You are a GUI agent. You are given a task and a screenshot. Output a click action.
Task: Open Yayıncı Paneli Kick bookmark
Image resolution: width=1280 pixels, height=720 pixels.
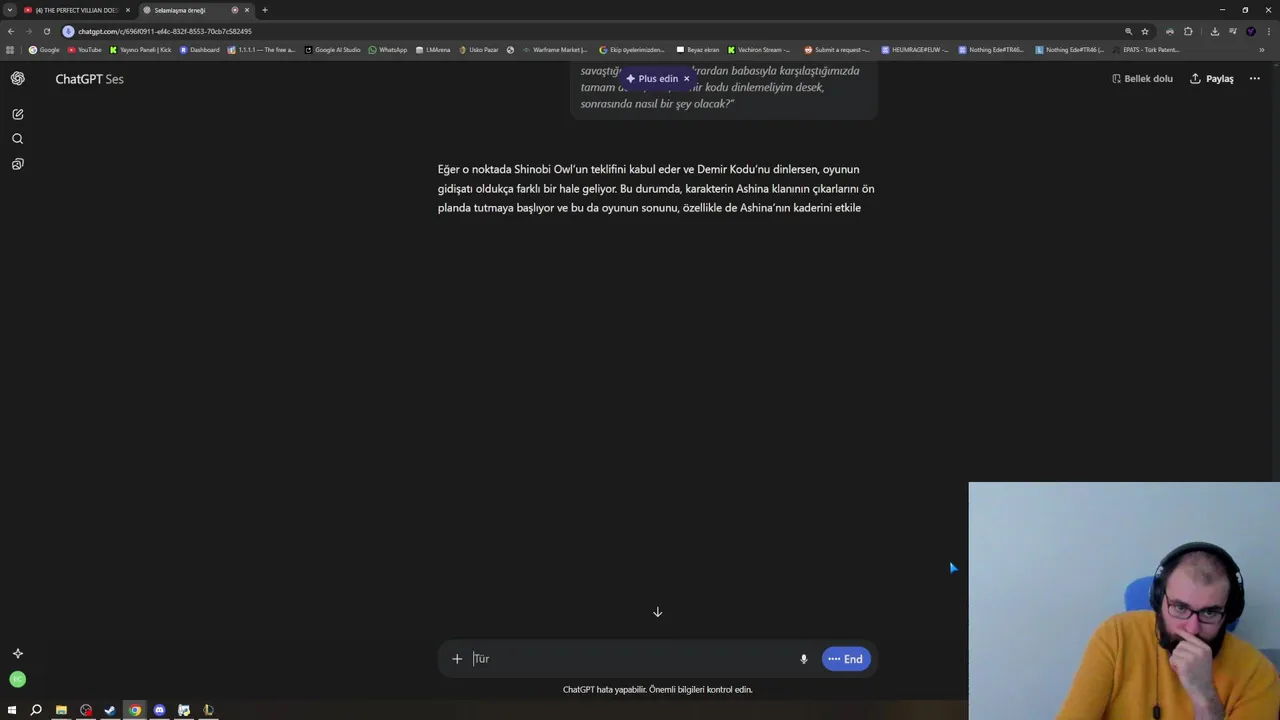point(141,50)
